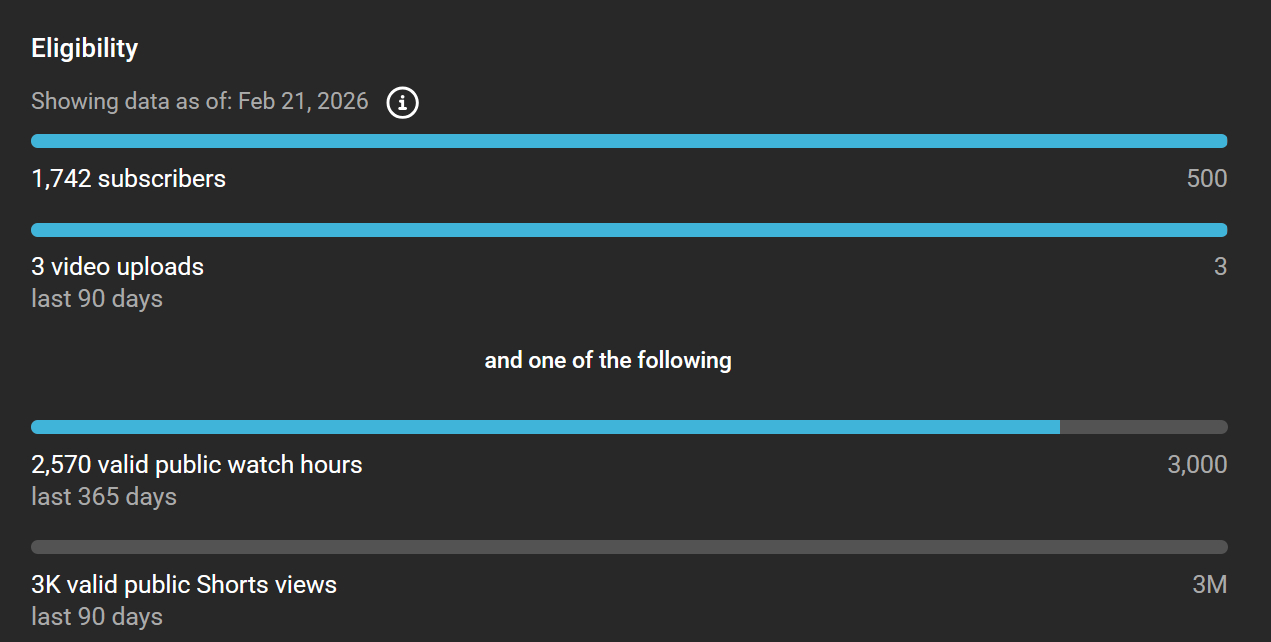Click the unfilled gray end of watch hours bar
1271x642 pixels.
(1143, 427)
